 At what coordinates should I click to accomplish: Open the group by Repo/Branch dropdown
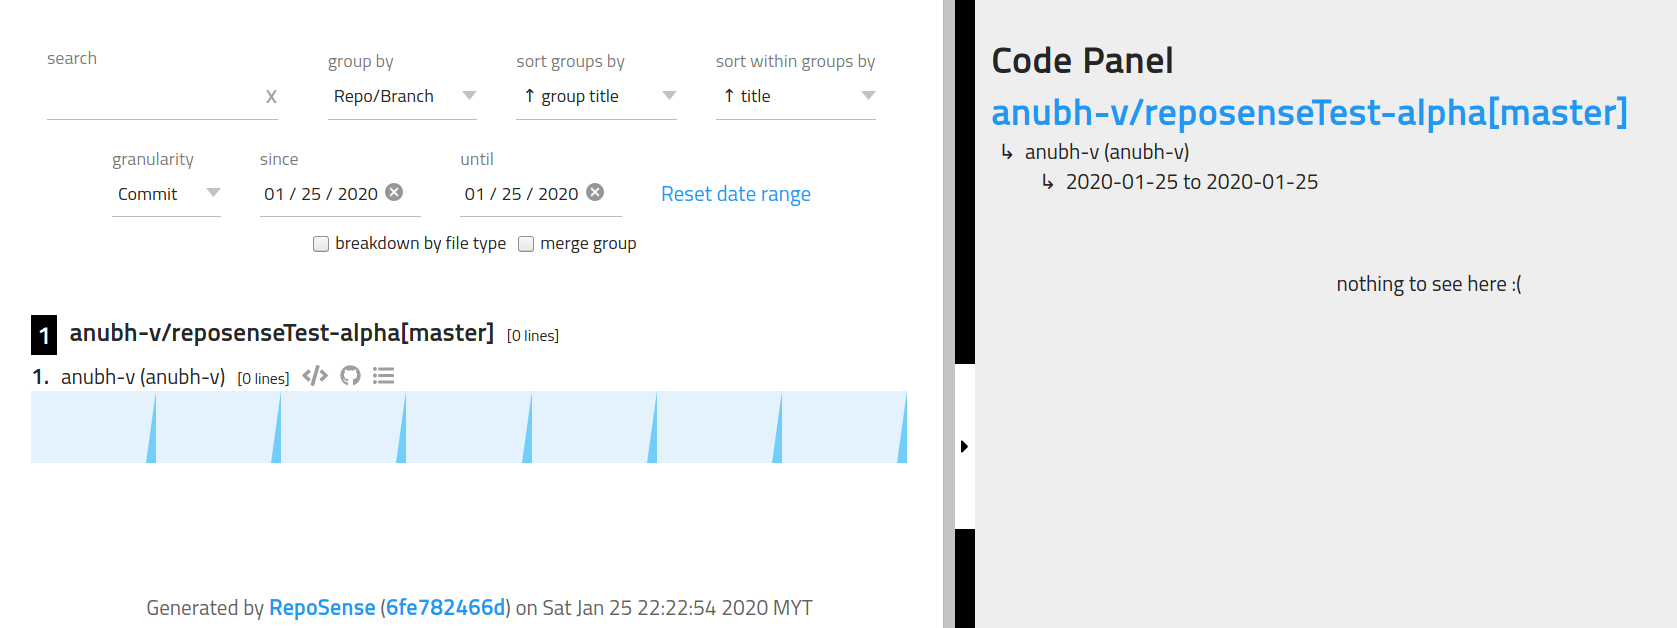click(x=469, y=95)
